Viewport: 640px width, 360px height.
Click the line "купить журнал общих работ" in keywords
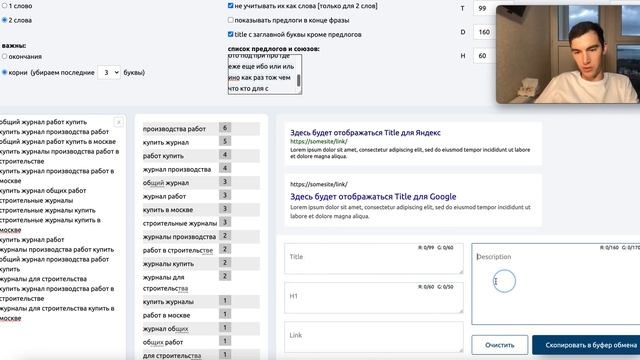coord(43,191)
